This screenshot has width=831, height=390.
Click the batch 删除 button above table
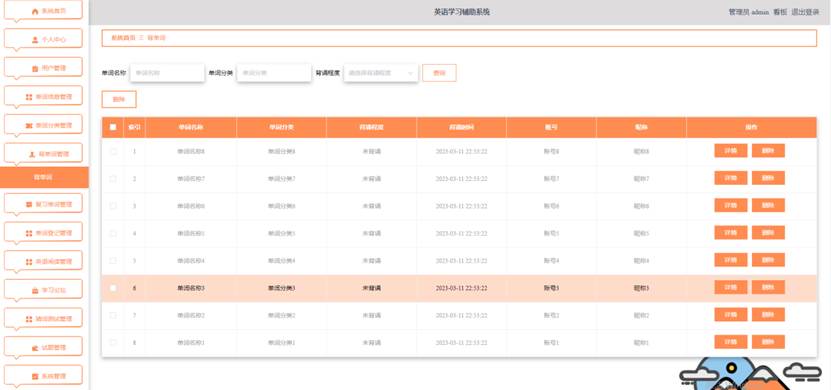[x=119, y=99]
